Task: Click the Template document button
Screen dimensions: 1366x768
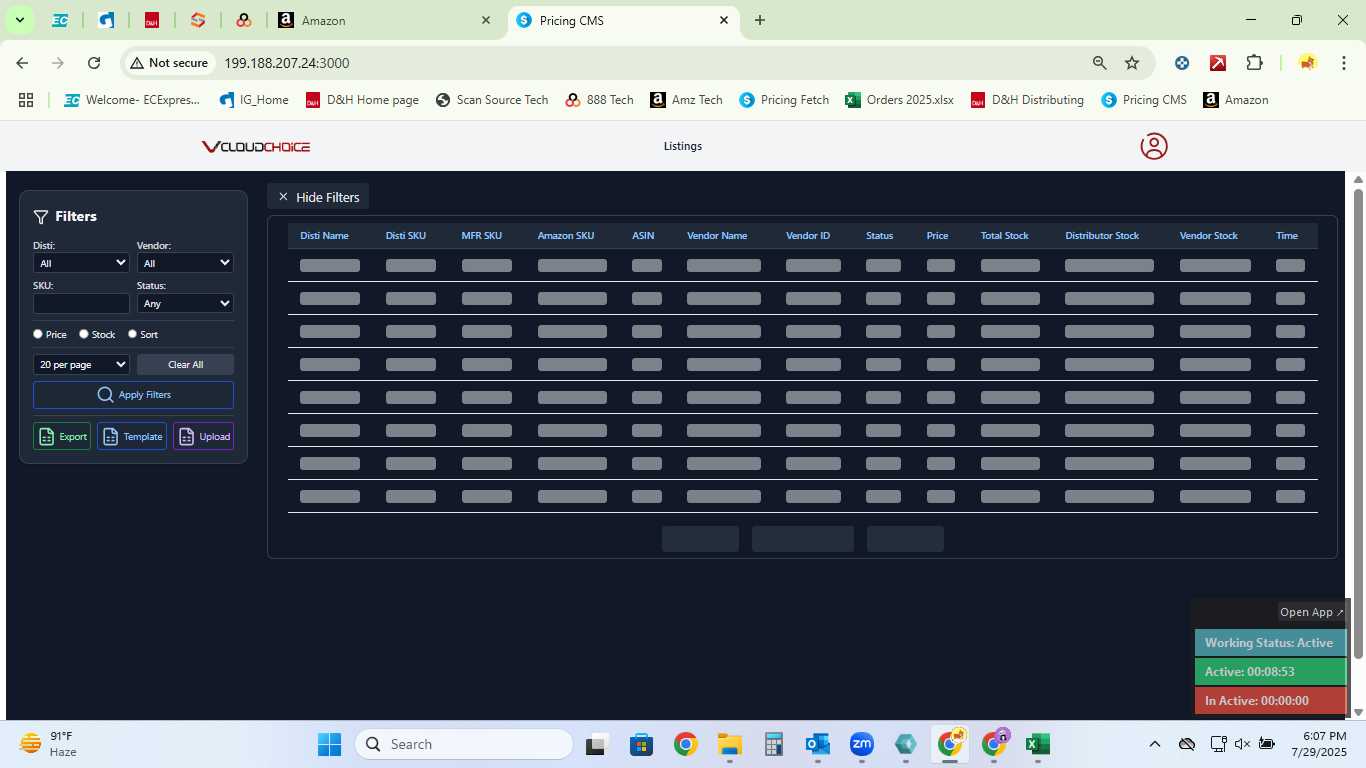Action: click(x=132, y=436)
